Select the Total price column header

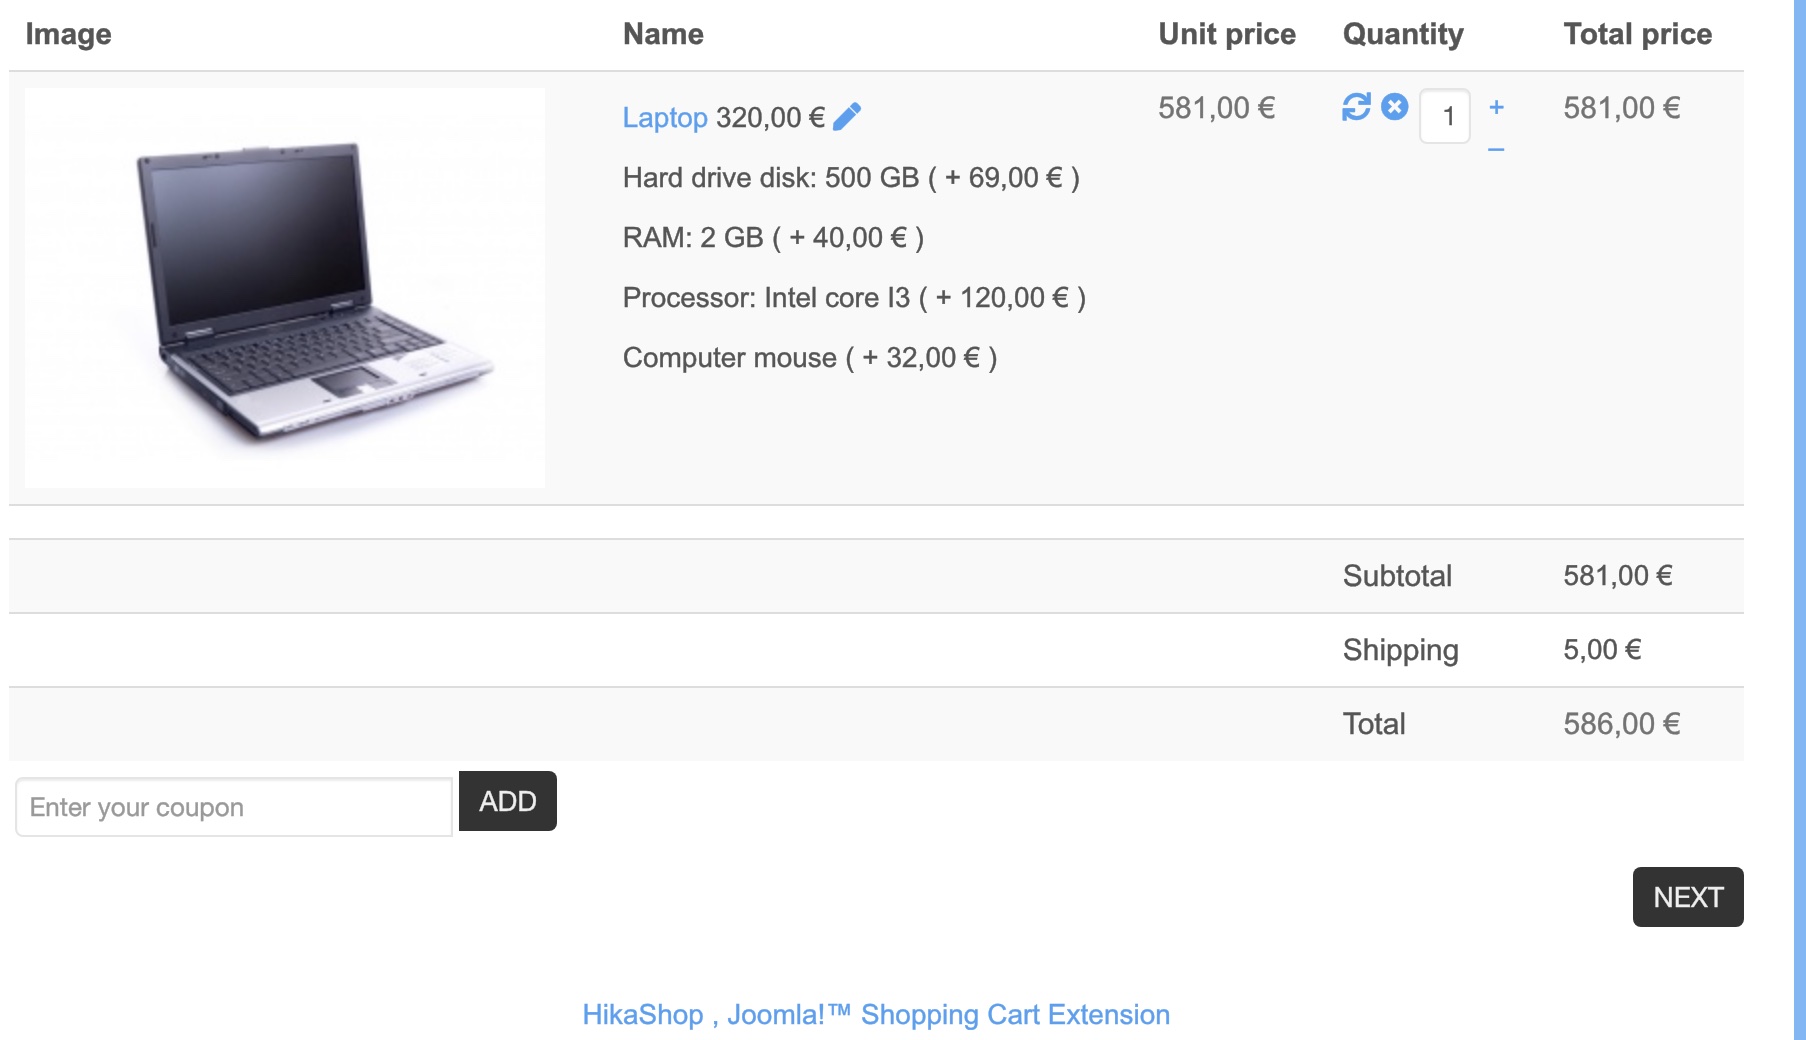pos(1637,34)
